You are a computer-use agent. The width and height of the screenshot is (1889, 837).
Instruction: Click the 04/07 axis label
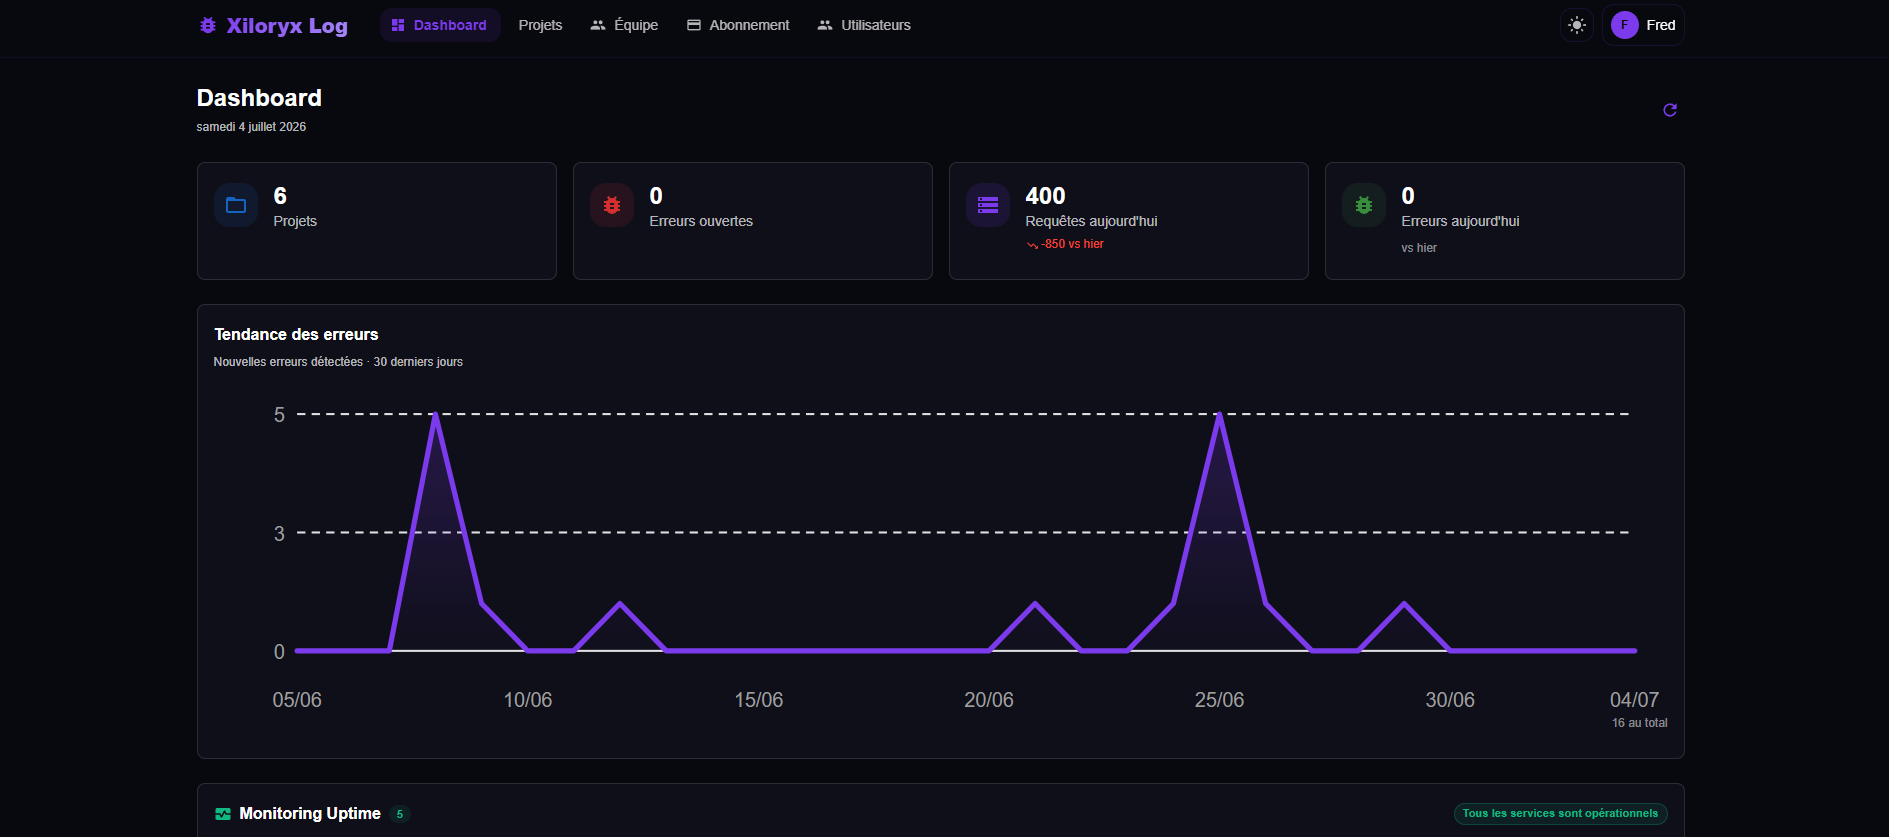click(1635, 700)
